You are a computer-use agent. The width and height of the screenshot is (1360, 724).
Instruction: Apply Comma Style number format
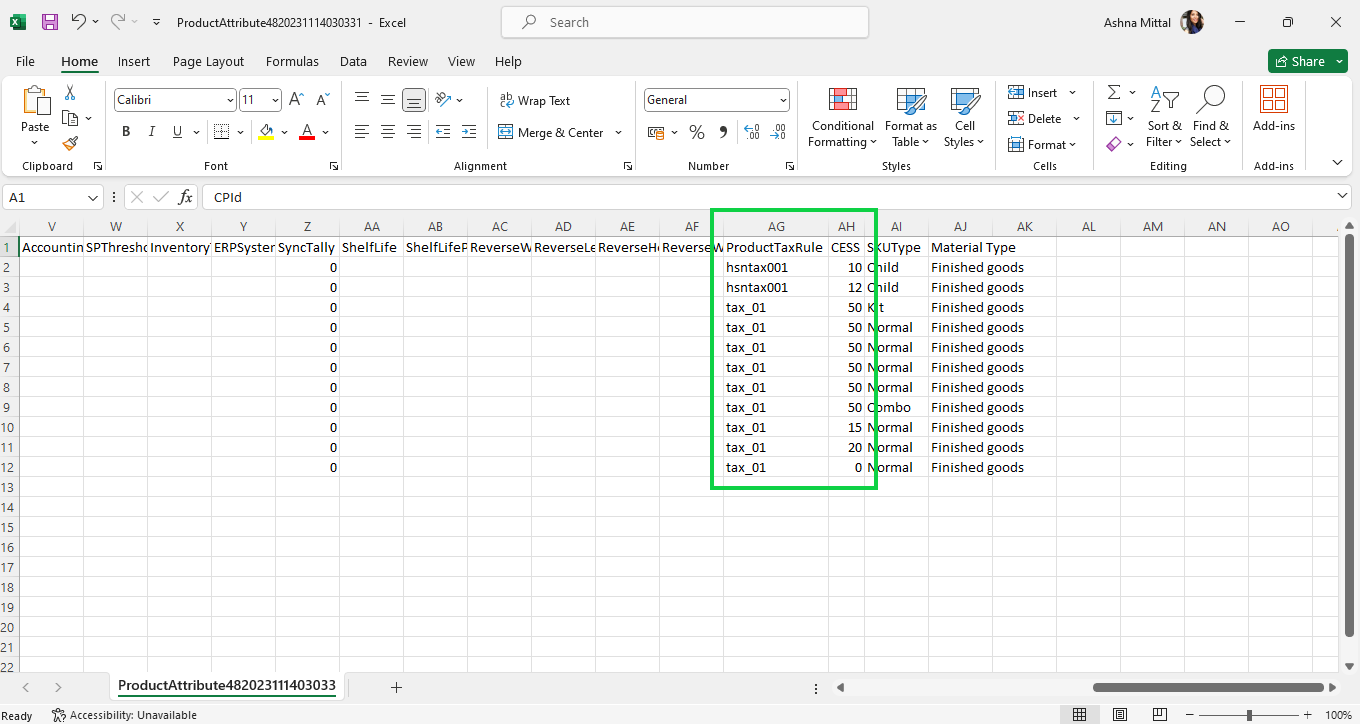pyautogui.click(x=723, y=132)
